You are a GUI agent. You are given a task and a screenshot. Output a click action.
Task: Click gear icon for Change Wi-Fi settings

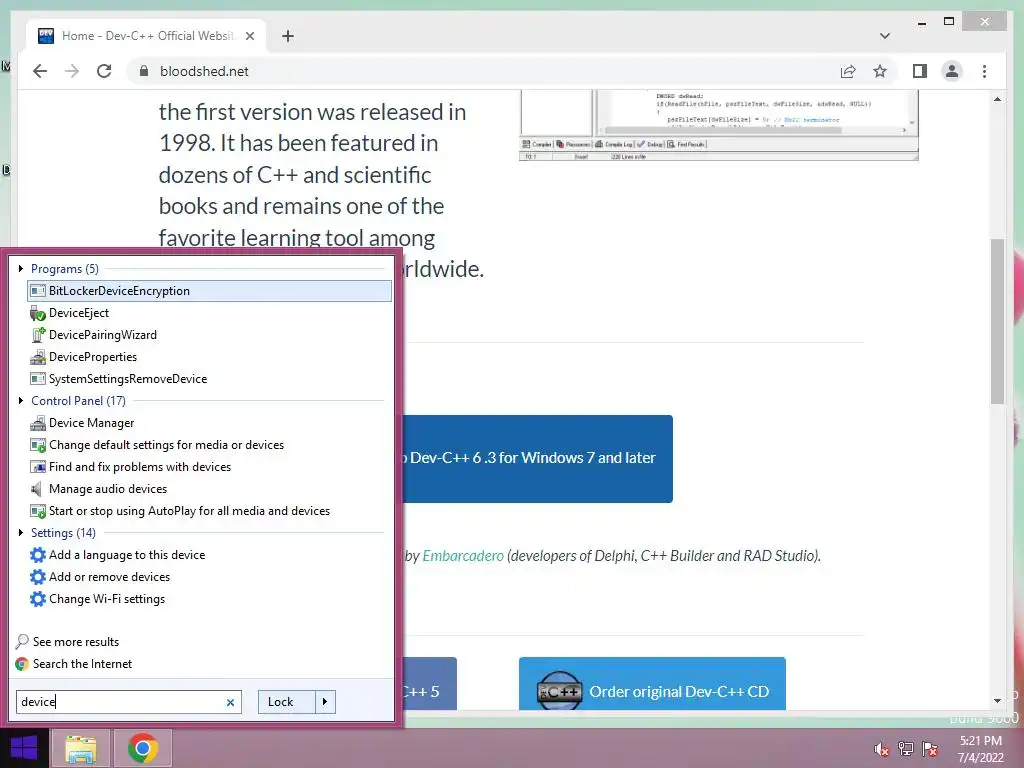point(38,599)
